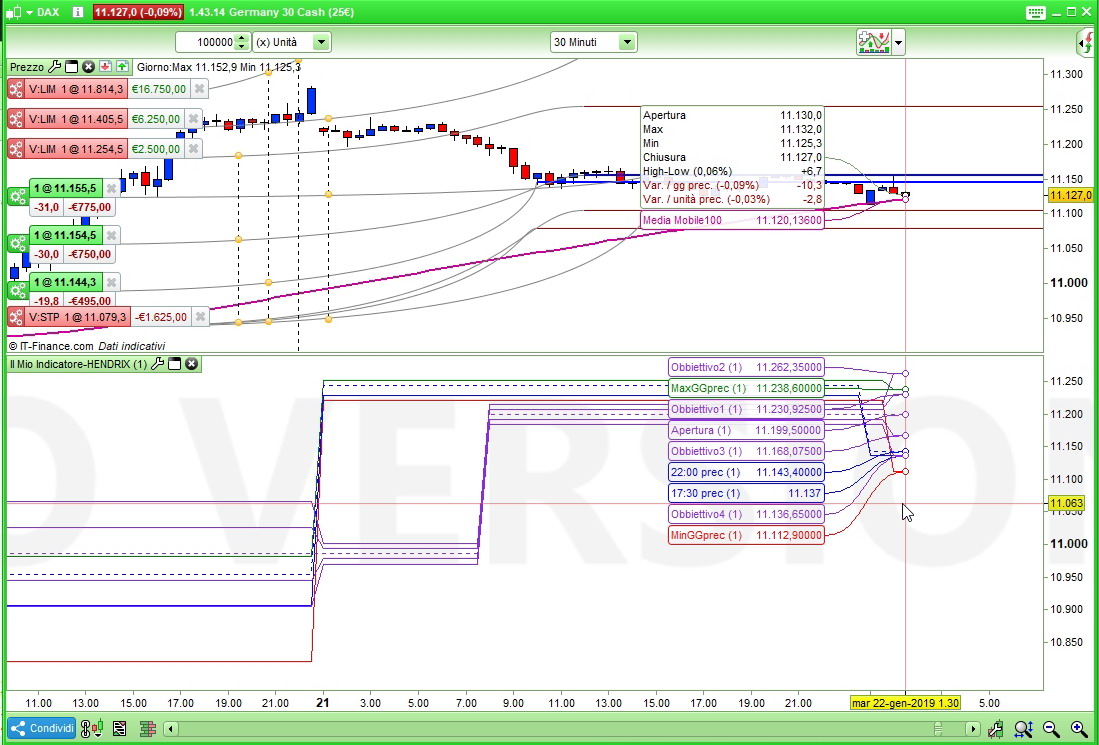Click the Obbiettivo1 (1) value label
This screenshot has width=1099, height=745.
point(746,409)
